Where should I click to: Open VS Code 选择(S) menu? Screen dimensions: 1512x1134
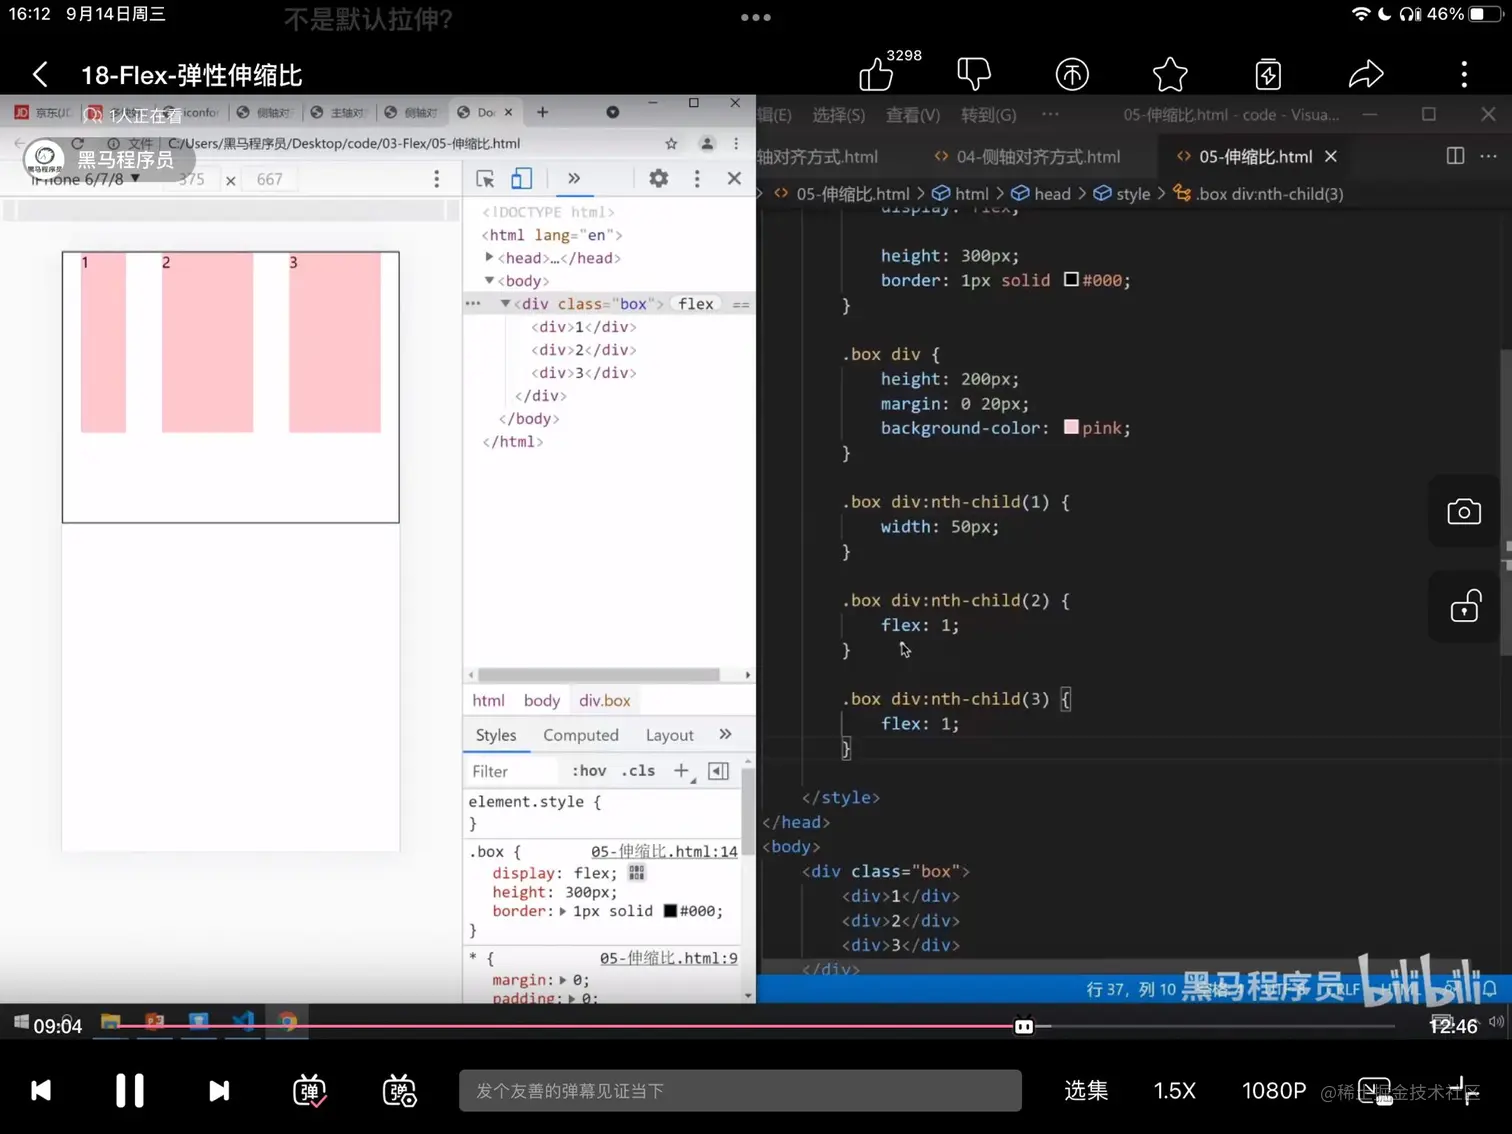pos(838,115)
